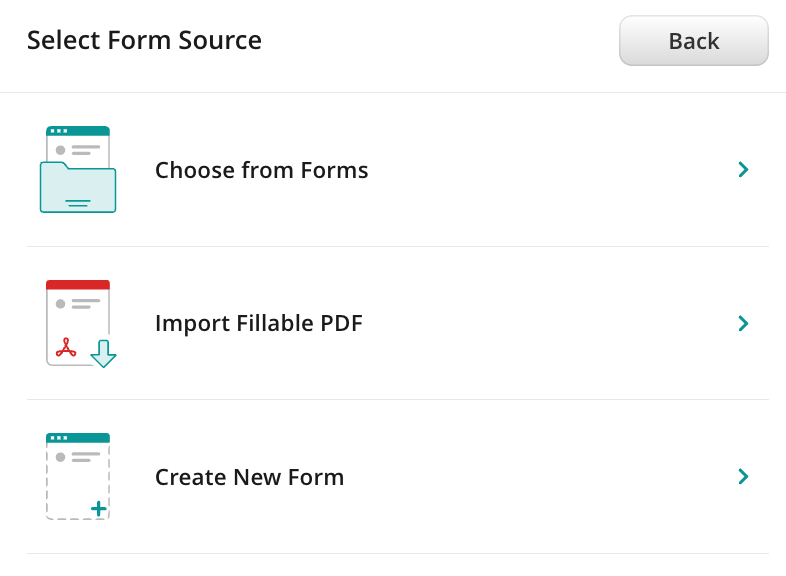Image resolution: width=786 pixels, height=576 pixels.
Task: Click the teal download arrow on PDF icon
Action: pos(103,354)
